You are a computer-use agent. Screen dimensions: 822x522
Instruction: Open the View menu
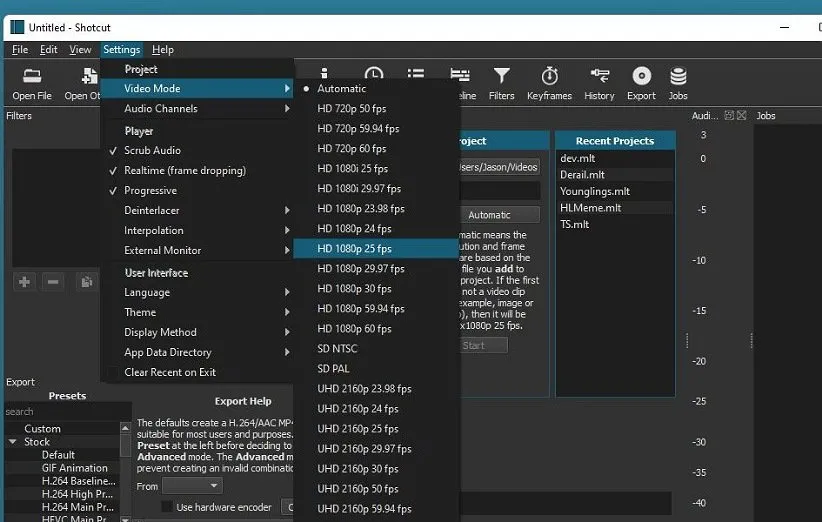tap(80, 50)
